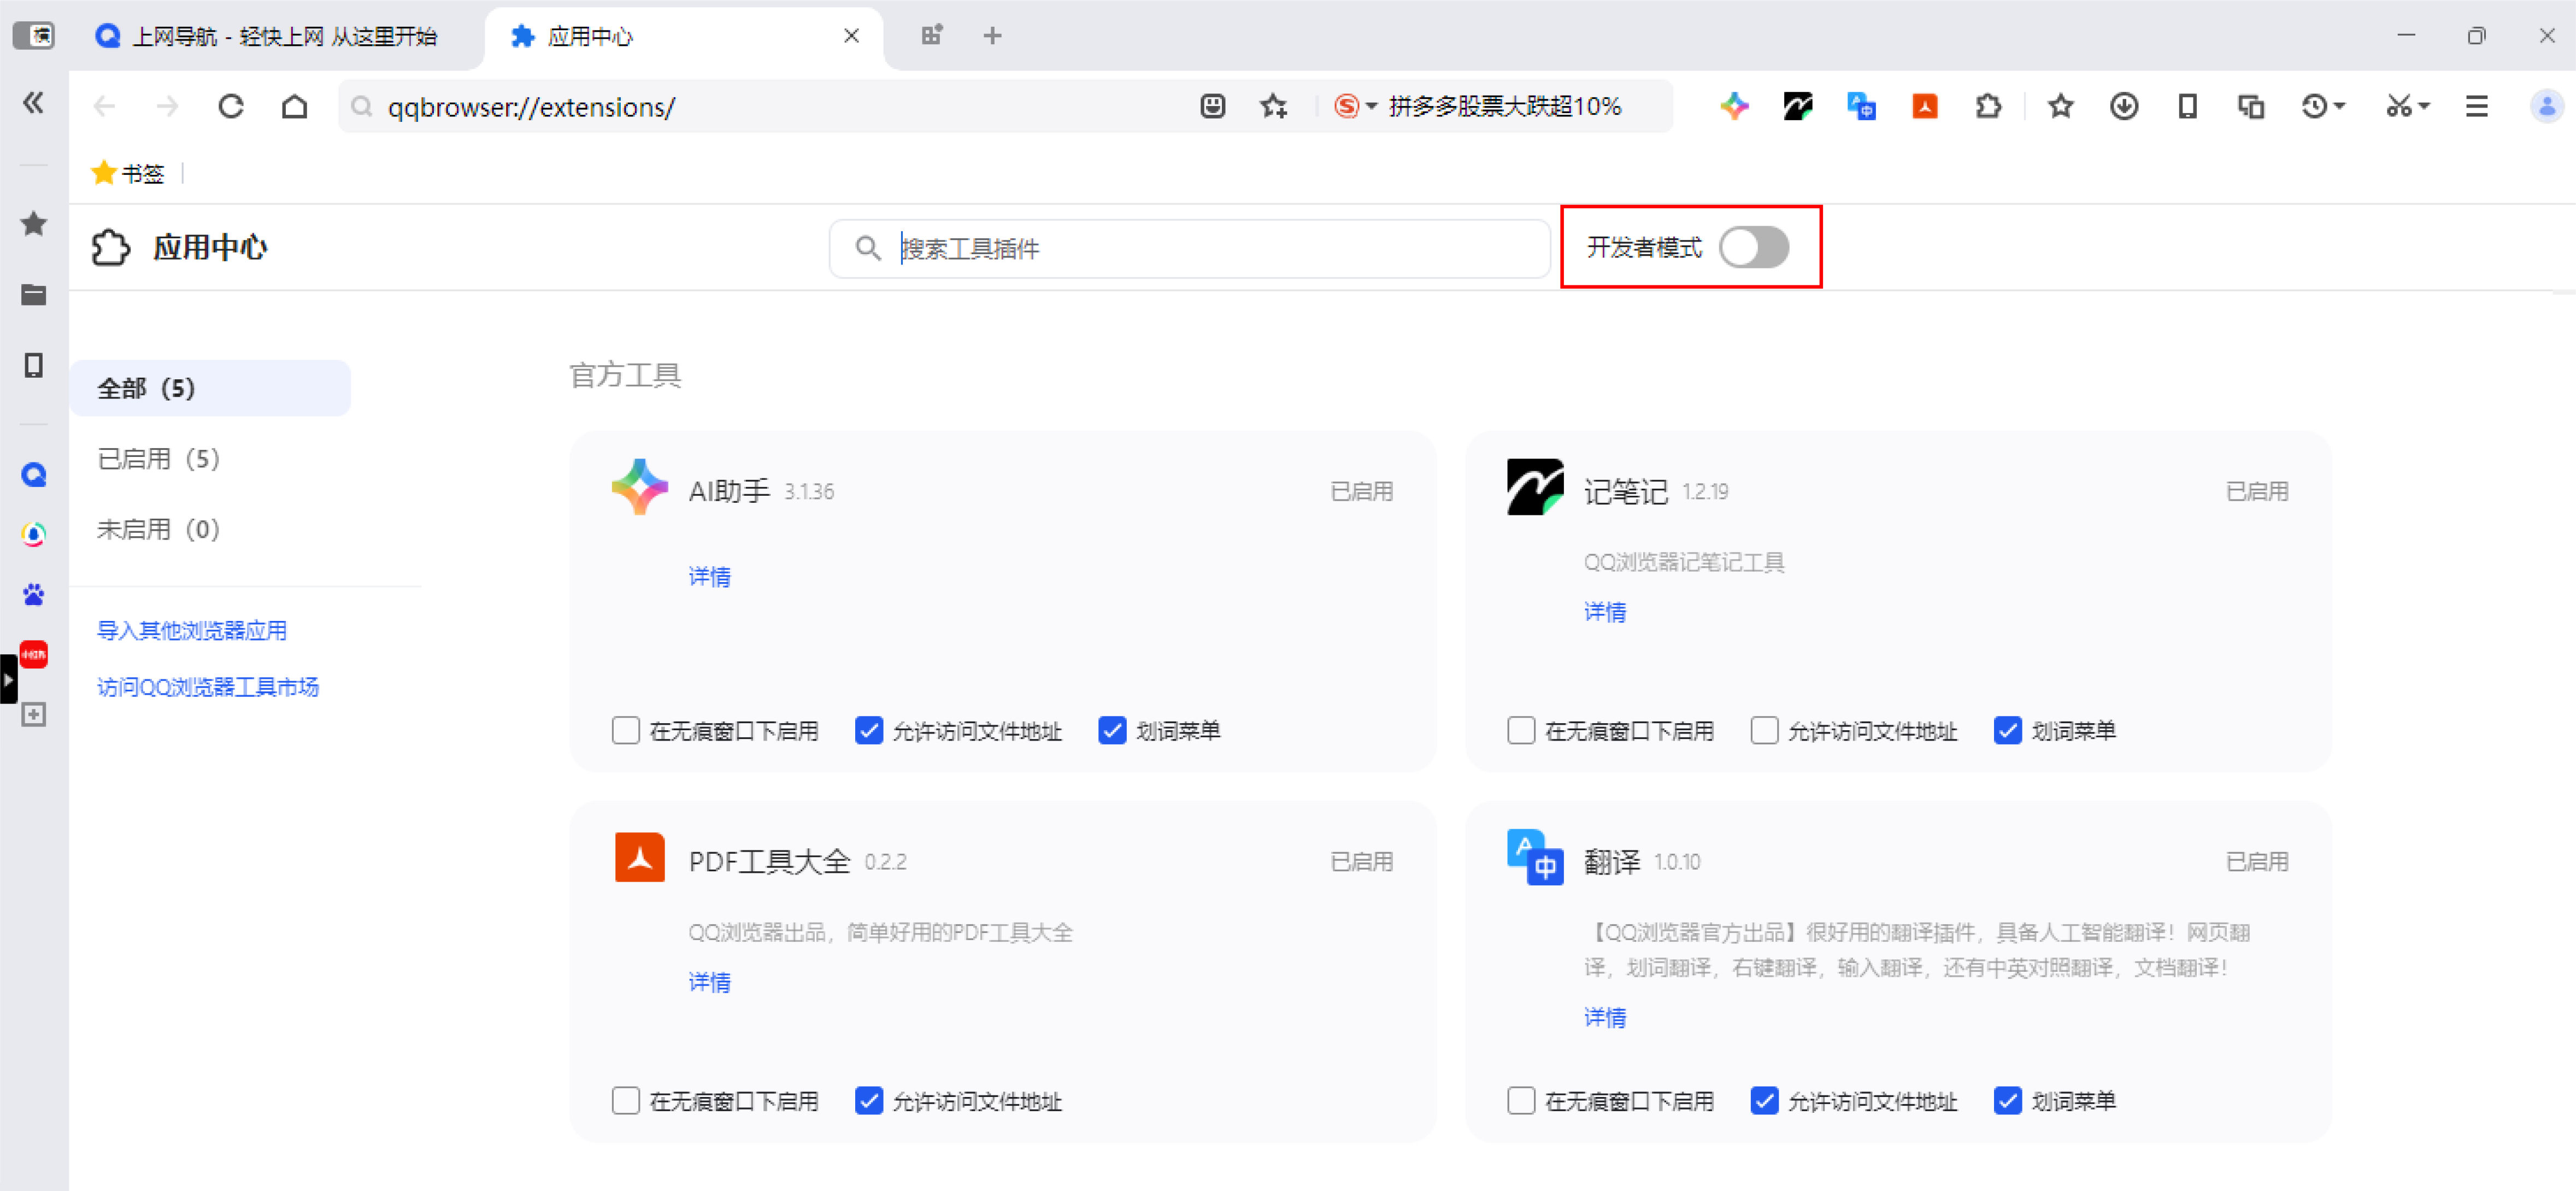This screenshot has height=1191, width=2576.
Task: Reload the current page
Action: [231, 106]
